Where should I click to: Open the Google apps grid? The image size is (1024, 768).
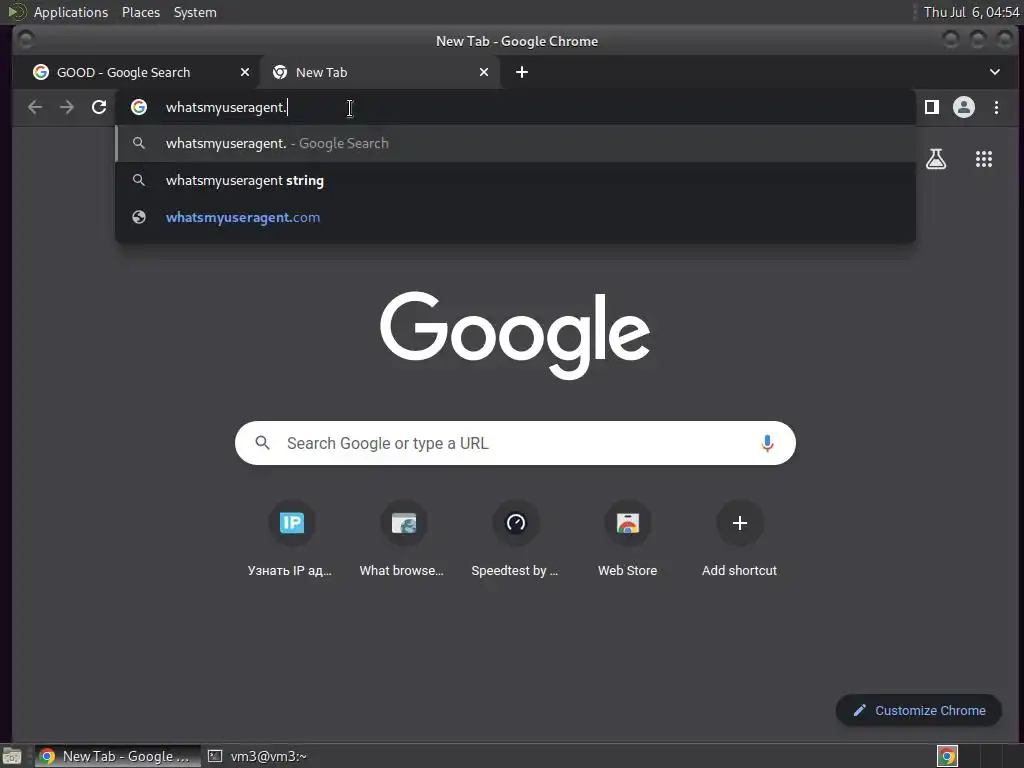point(984,159)
